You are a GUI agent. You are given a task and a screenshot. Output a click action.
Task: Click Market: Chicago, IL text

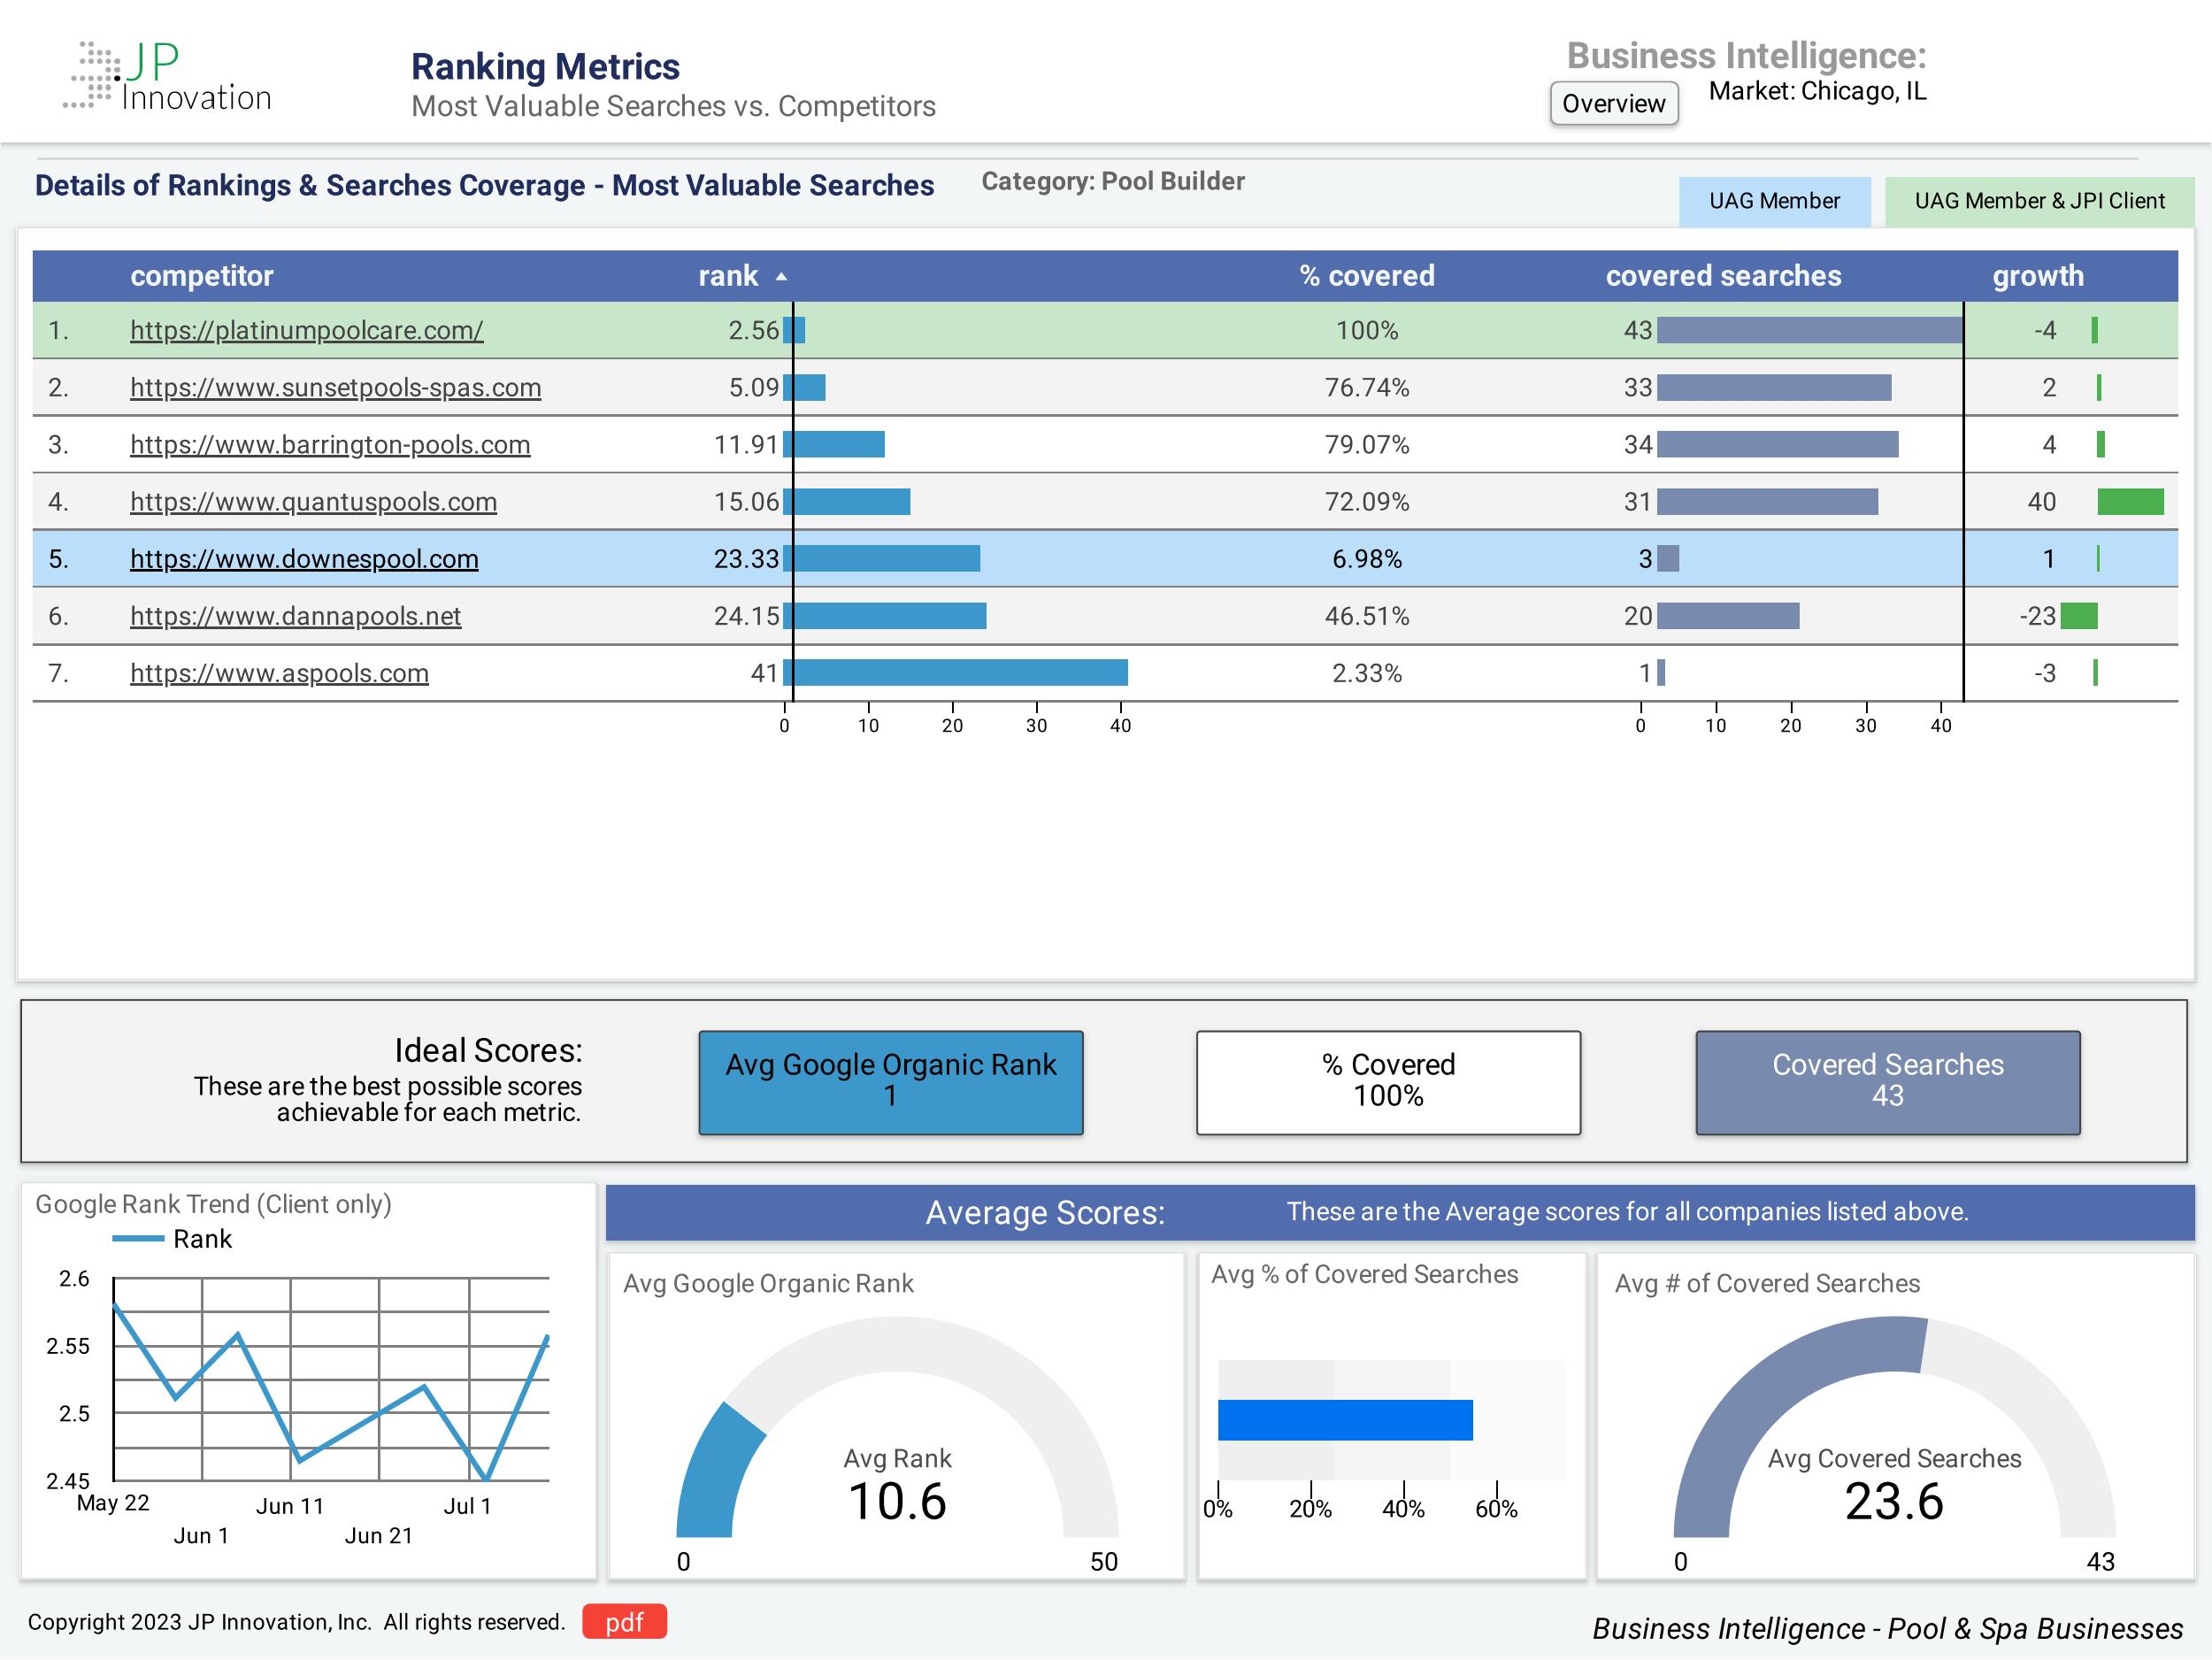1817,91
